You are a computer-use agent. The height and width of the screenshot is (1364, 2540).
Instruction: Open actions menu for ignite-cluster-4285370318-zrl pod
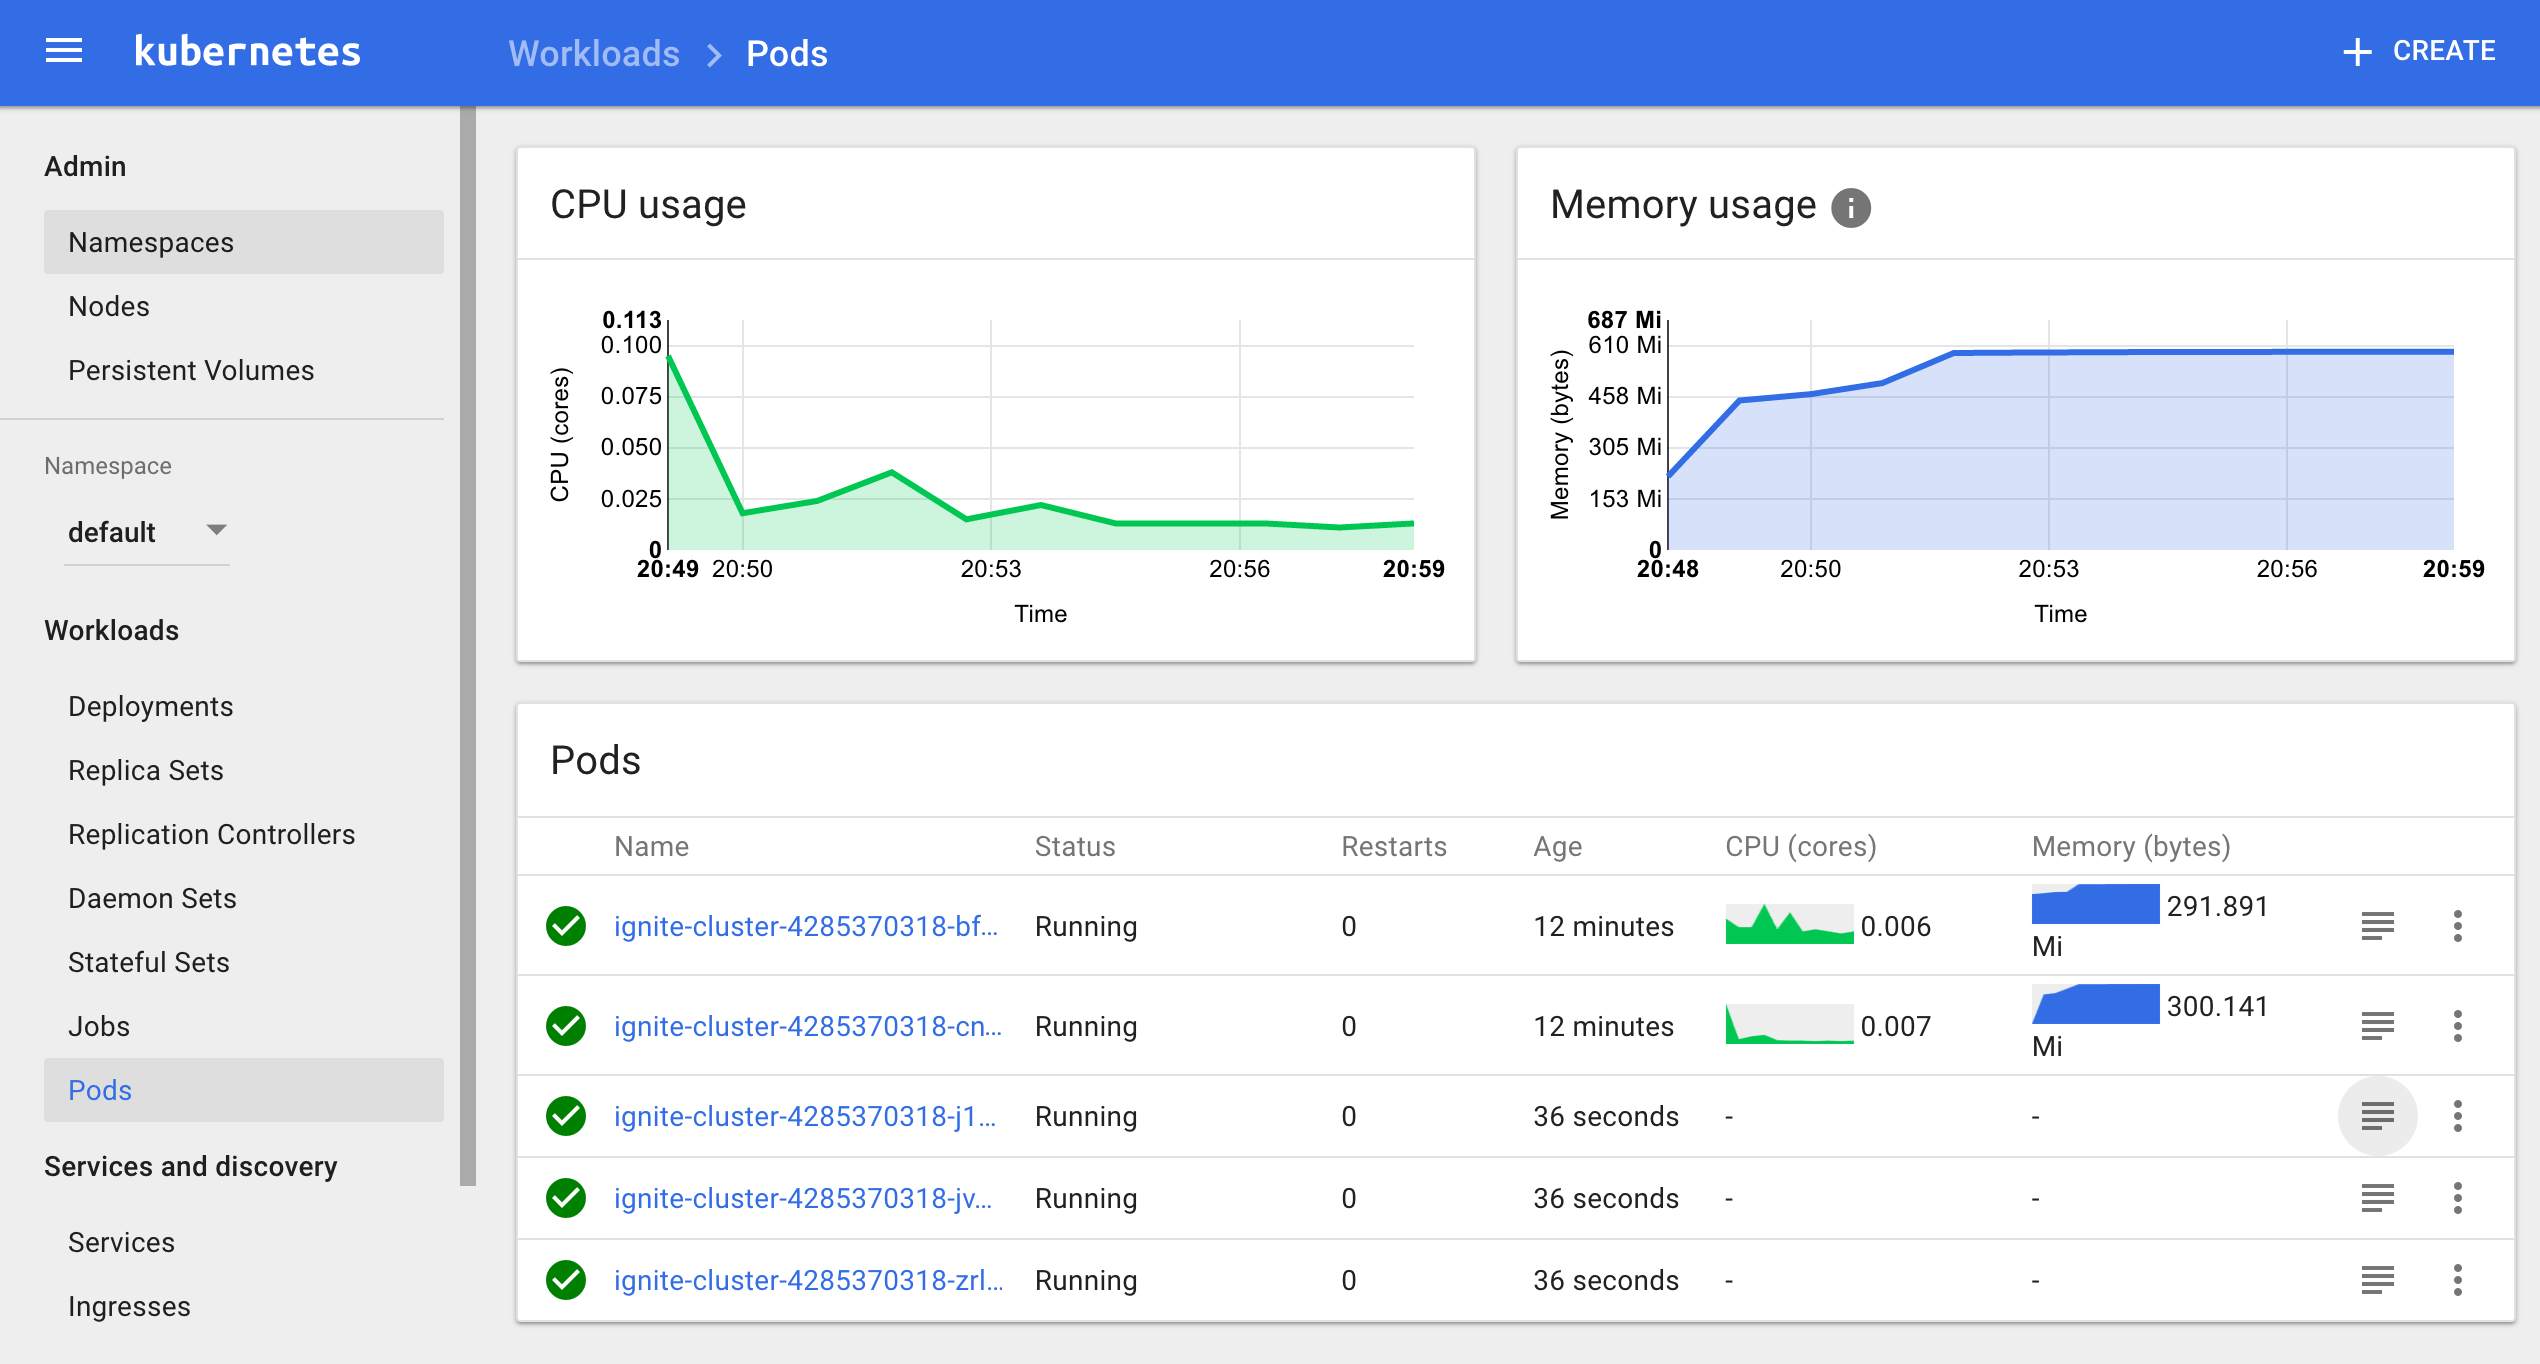2457,1280
